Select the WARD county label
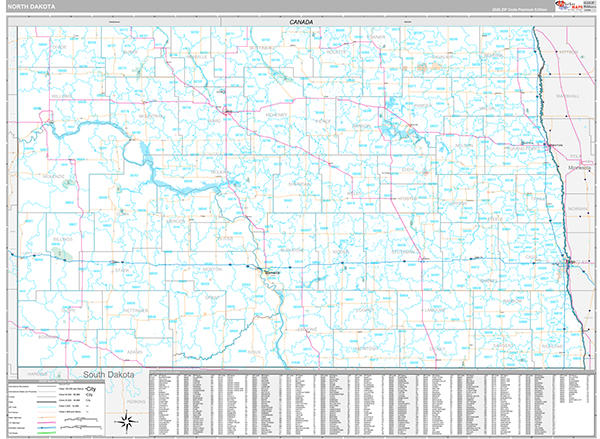The width and height of the screenshot is (600, 439). pyautogui.click(x=214, y=121)
